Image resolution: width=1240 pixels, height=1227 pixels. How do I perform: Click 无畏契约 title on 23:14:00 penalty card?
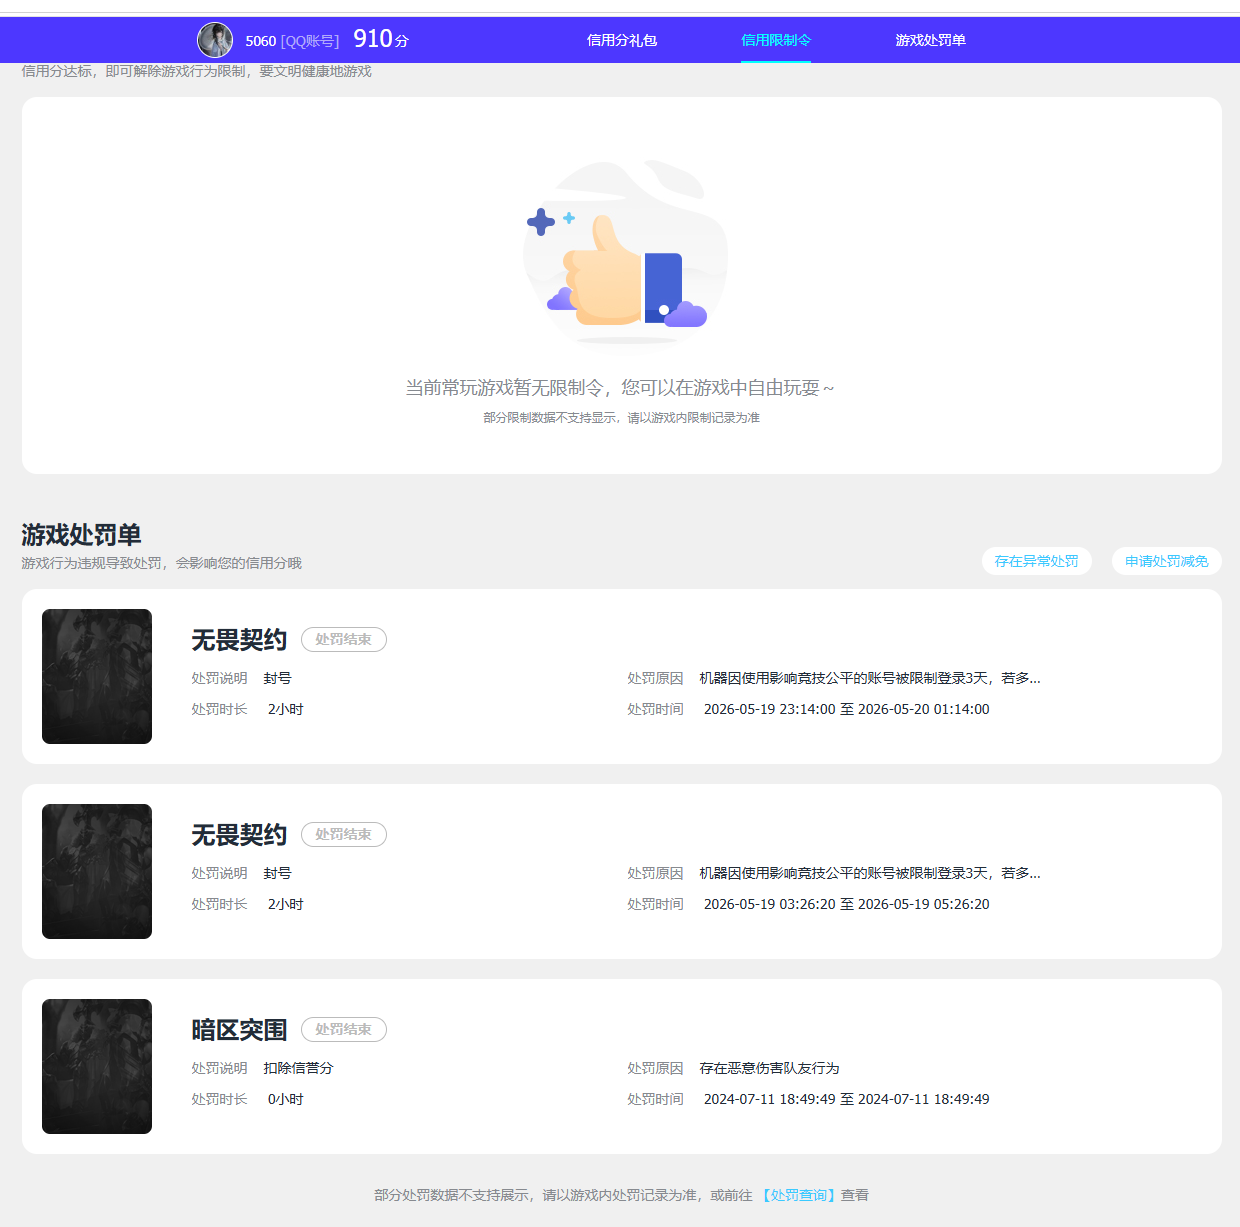click(240, 640)
